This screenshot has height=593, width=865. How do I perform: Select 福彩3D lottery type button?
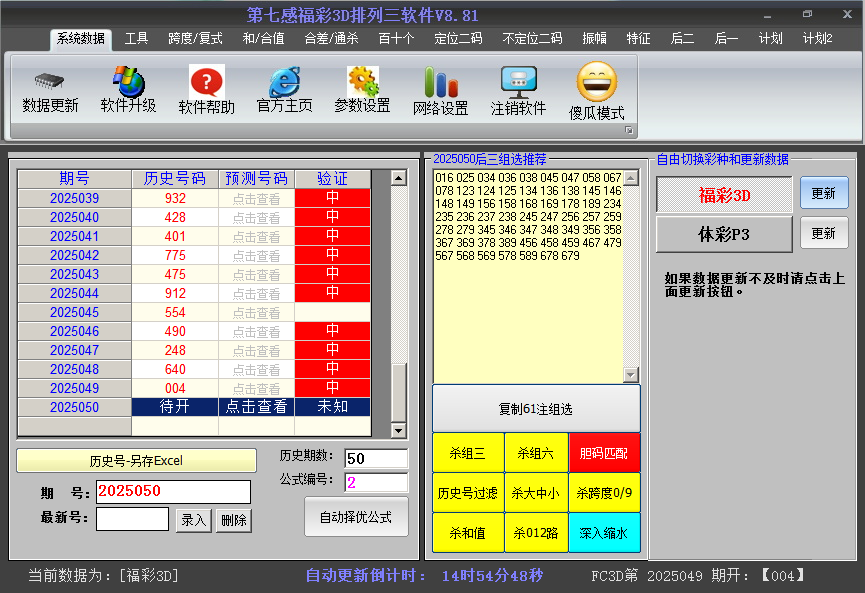tap(724, 195)
